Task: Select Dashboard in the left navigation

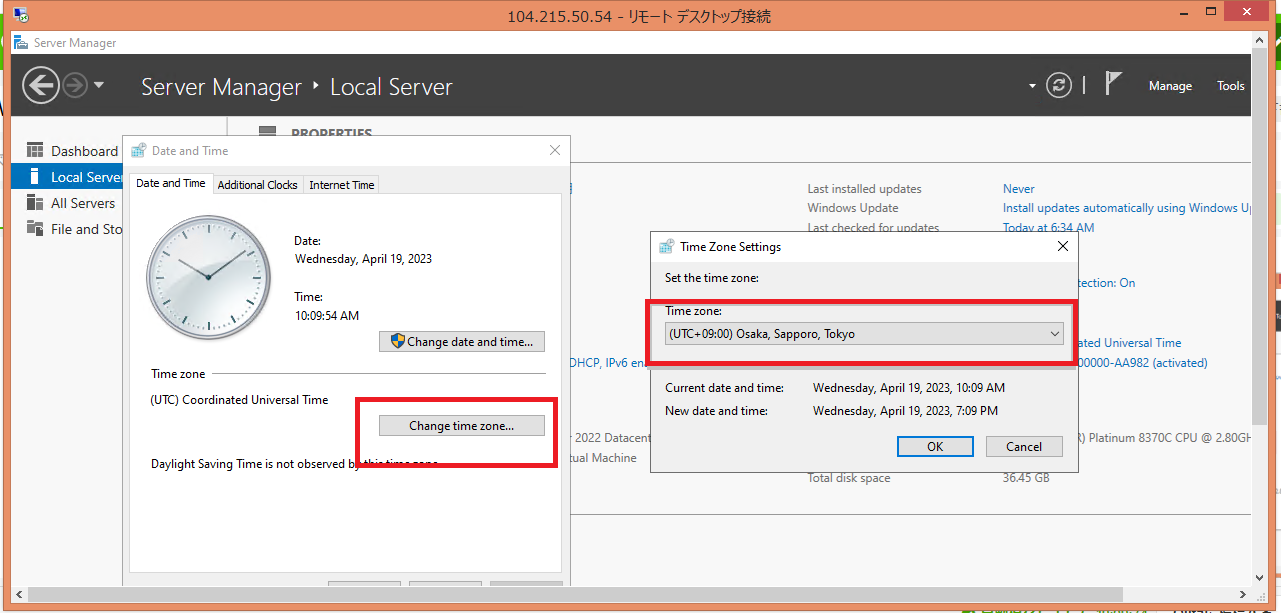Action: coord(84,151)
